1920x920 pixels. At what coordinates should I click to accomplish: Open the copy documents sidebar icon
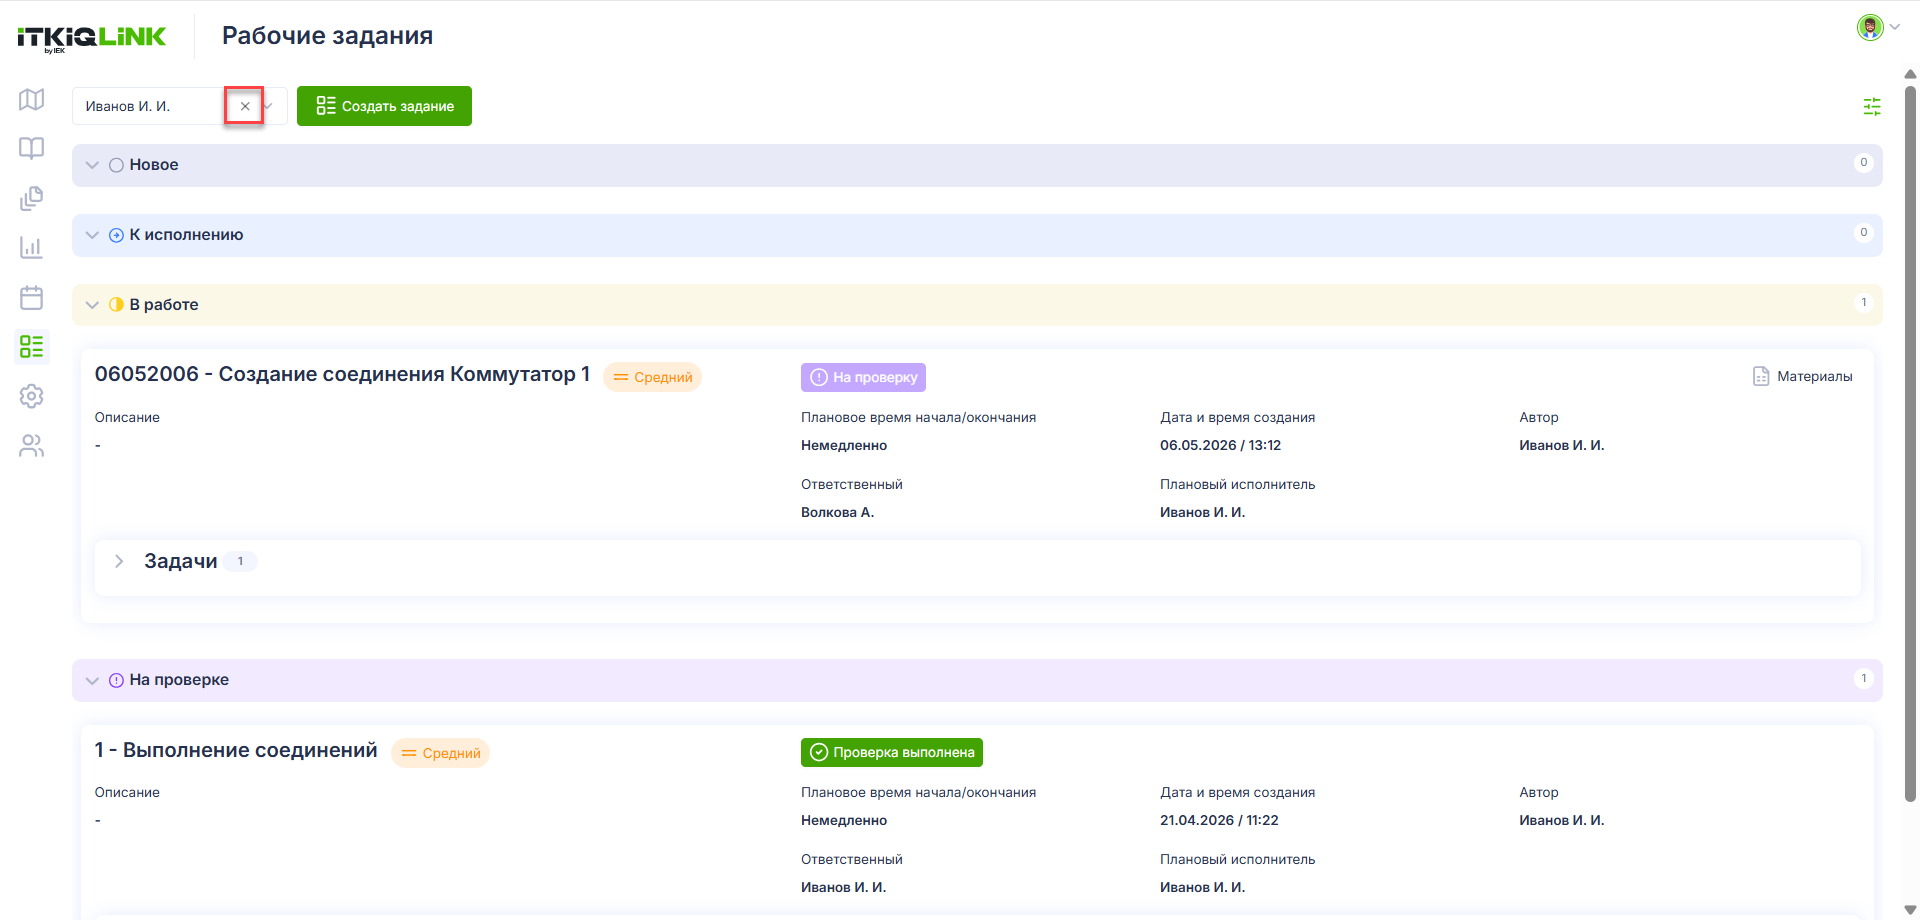click(32, 198)
